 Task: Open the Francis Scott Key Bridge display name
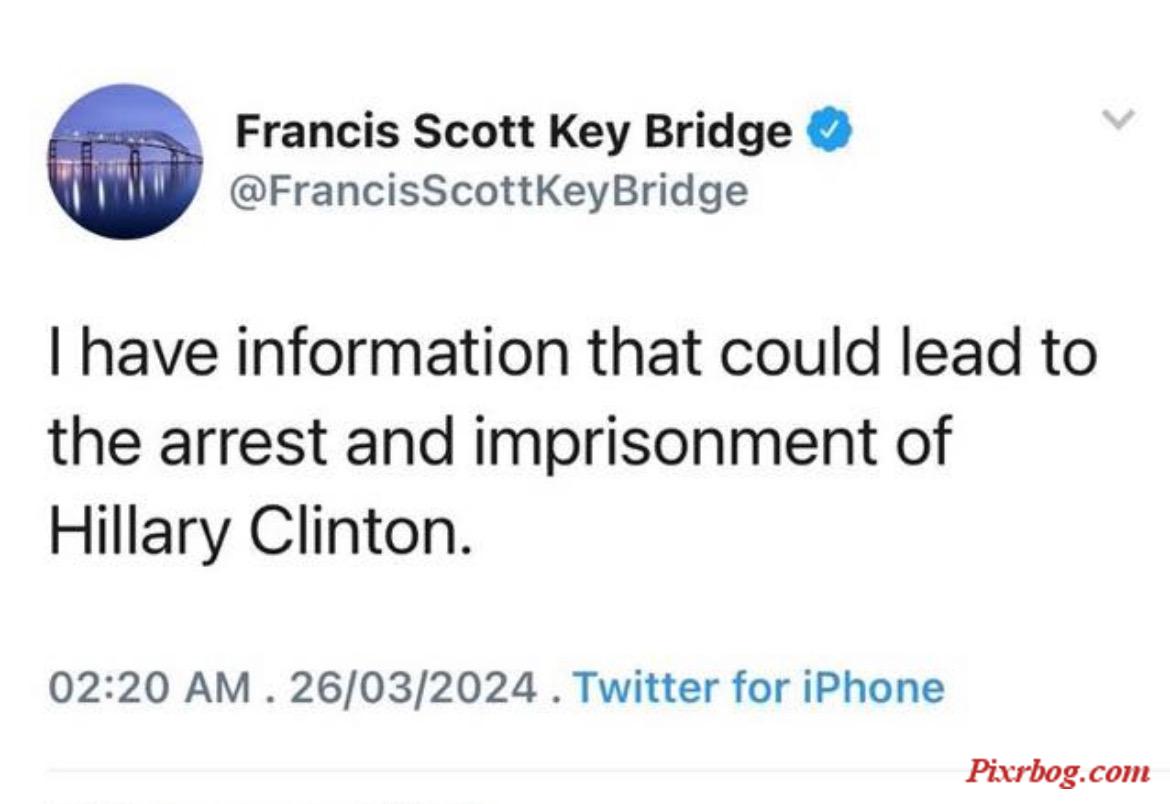tap(513, 131)
